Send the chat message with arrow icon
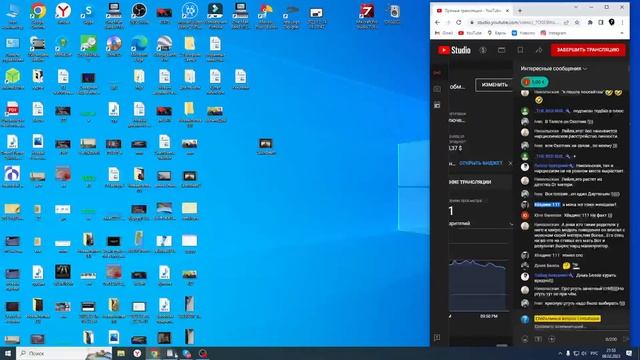This screenshot has height=360, width=640. [x=626, y=339]
